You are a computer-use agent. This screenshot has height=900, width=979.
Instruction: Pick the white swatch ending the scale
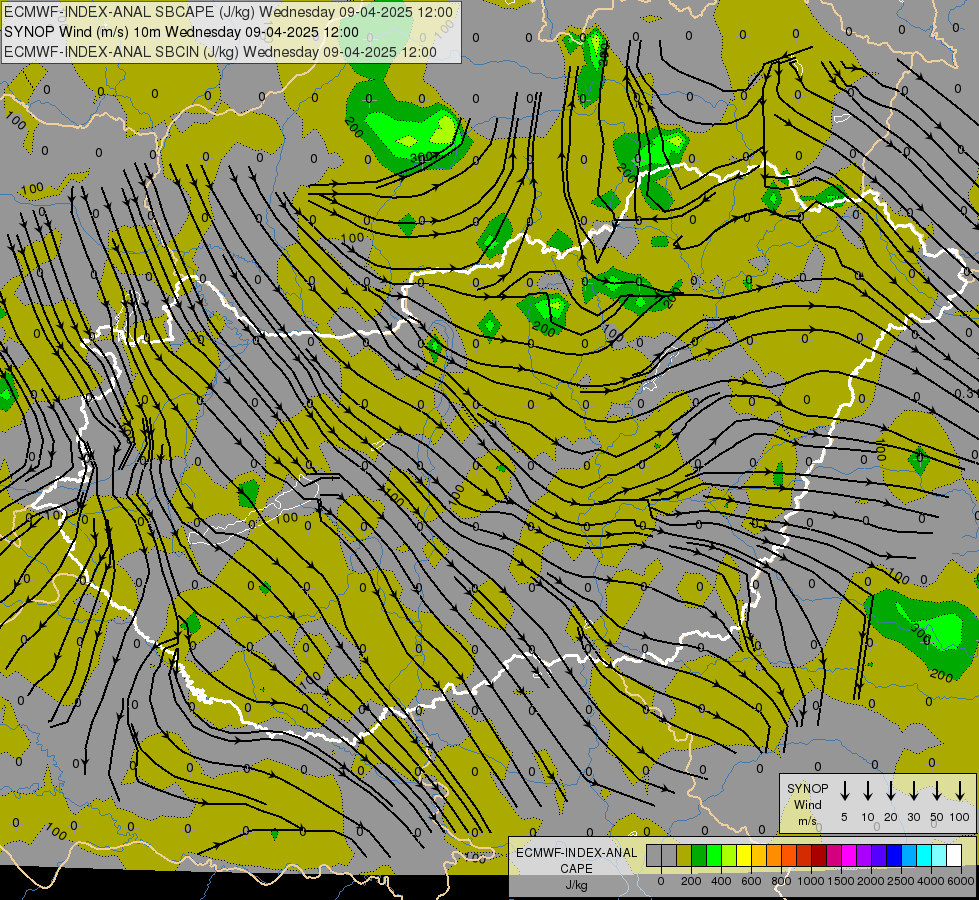click(954, 855)
